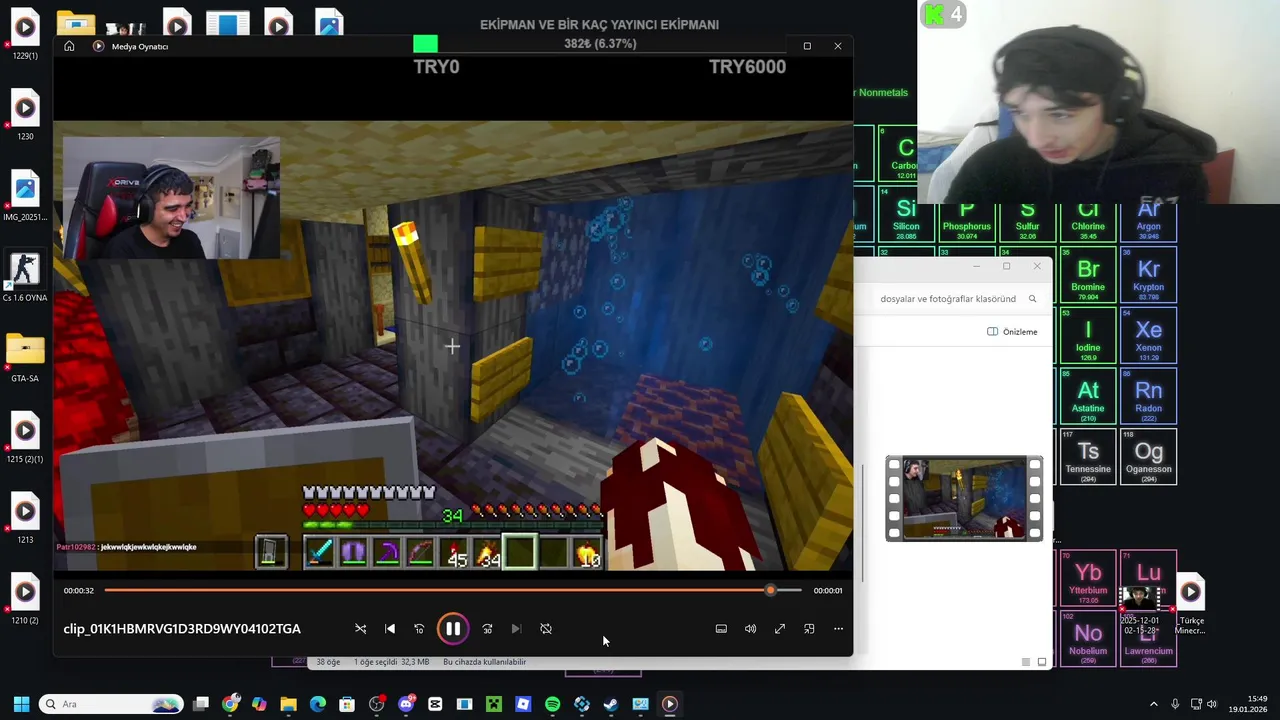Open Google Chrome from taskbar
This screenshot has height=720, width=1280.
click(x=230, y=704)
